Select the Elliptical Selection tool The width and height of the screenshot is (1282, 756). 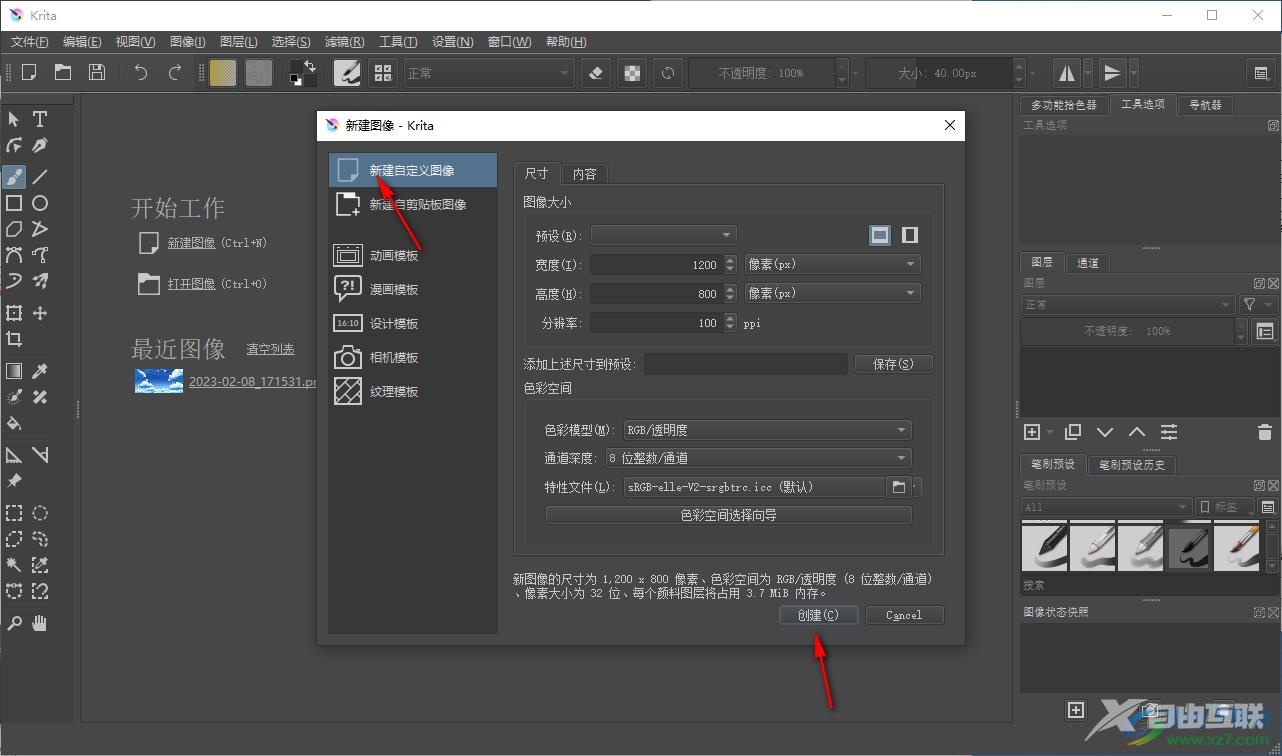tap(40, 513)
